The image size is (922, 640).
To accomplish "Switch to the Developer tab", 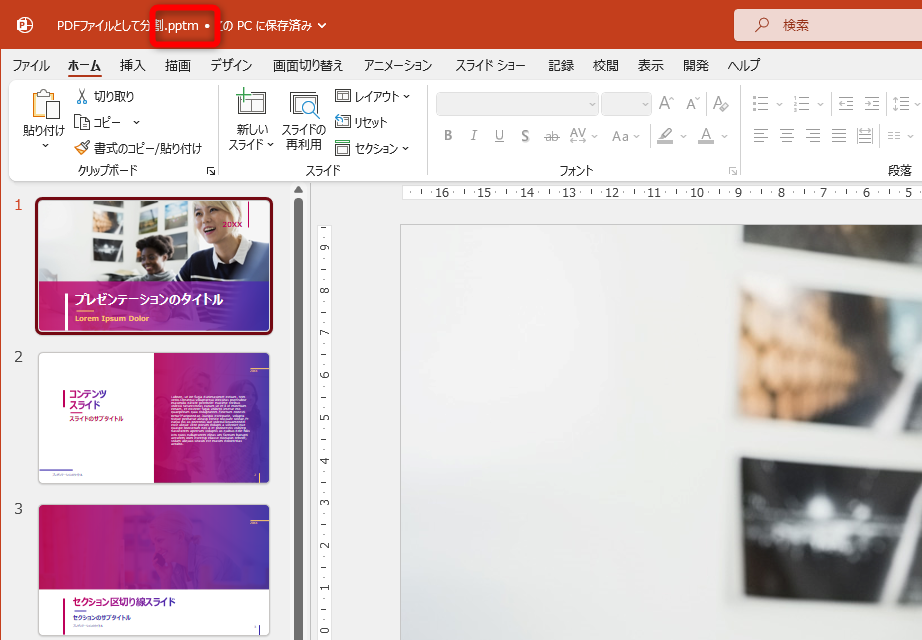I will [x=696, y=65].
